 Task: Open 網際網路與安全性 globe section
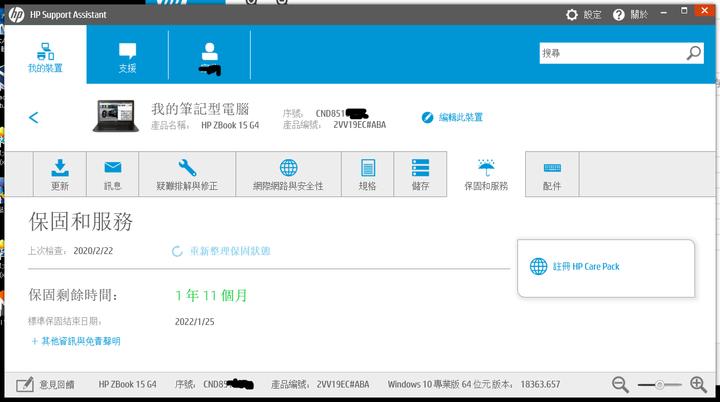pyautogui.click(x=288, y=174)
